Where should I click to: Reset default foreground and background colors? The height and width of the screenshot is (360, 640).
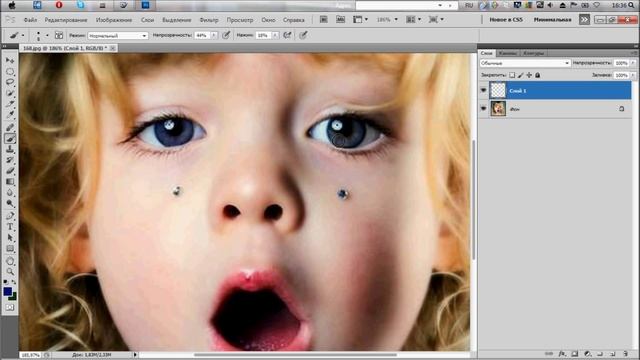[6, 282]
